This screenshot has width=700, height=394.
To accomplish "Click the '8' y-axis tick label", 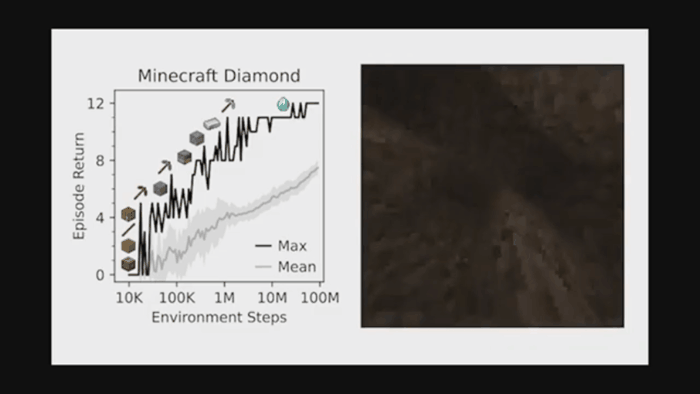I will pyautogui.click(x=100, y=161).
